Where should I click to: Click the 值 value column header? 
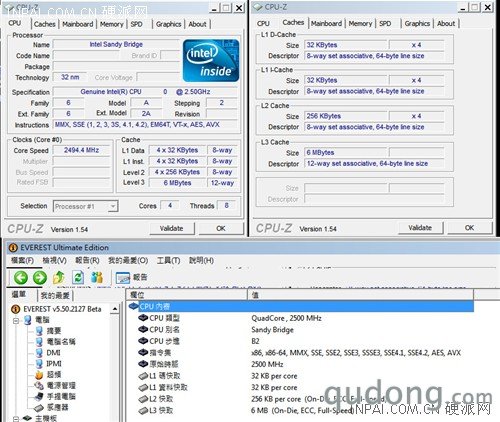point(361,295)
